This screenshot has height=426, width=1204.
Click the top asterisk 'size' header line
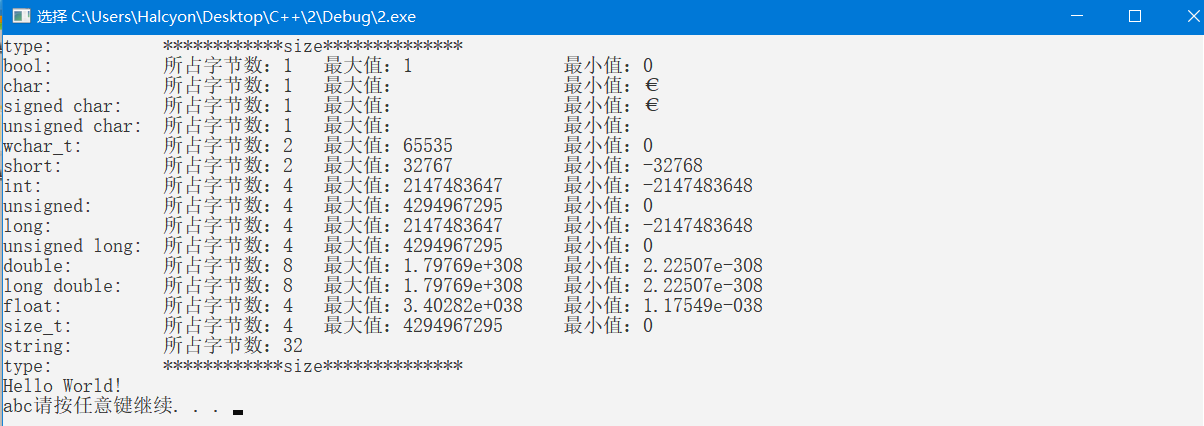pyautogui.click(x=313, y=46)
